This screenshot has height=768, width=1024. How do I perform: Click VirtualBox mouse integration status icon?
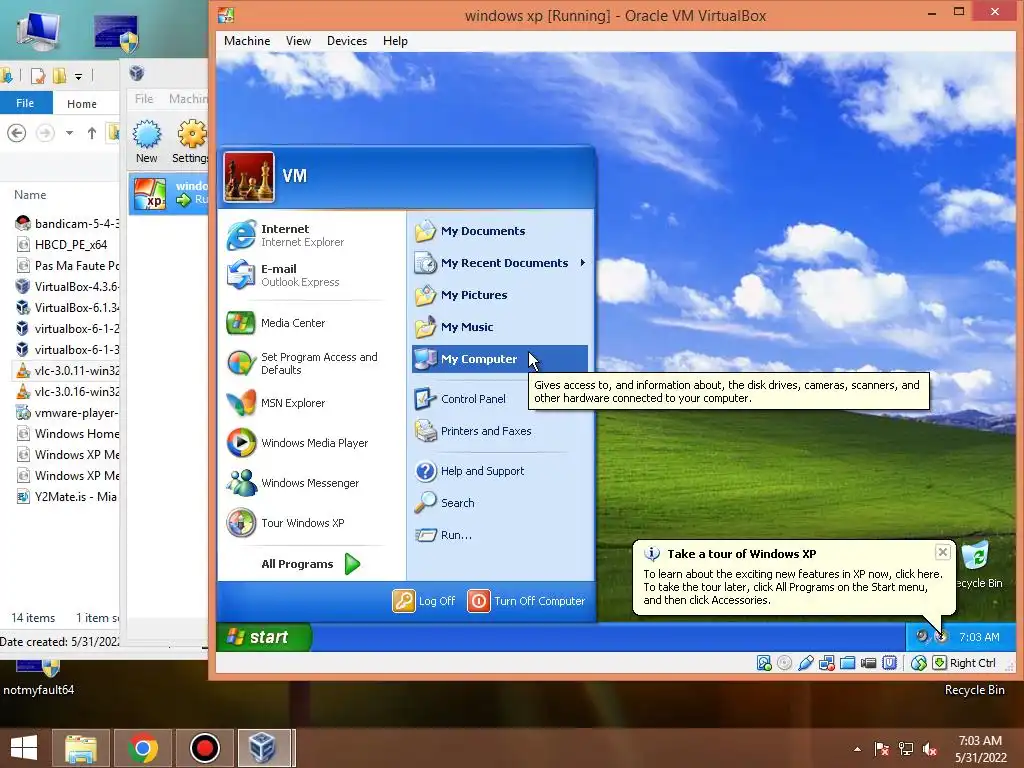tap(919, 663)
